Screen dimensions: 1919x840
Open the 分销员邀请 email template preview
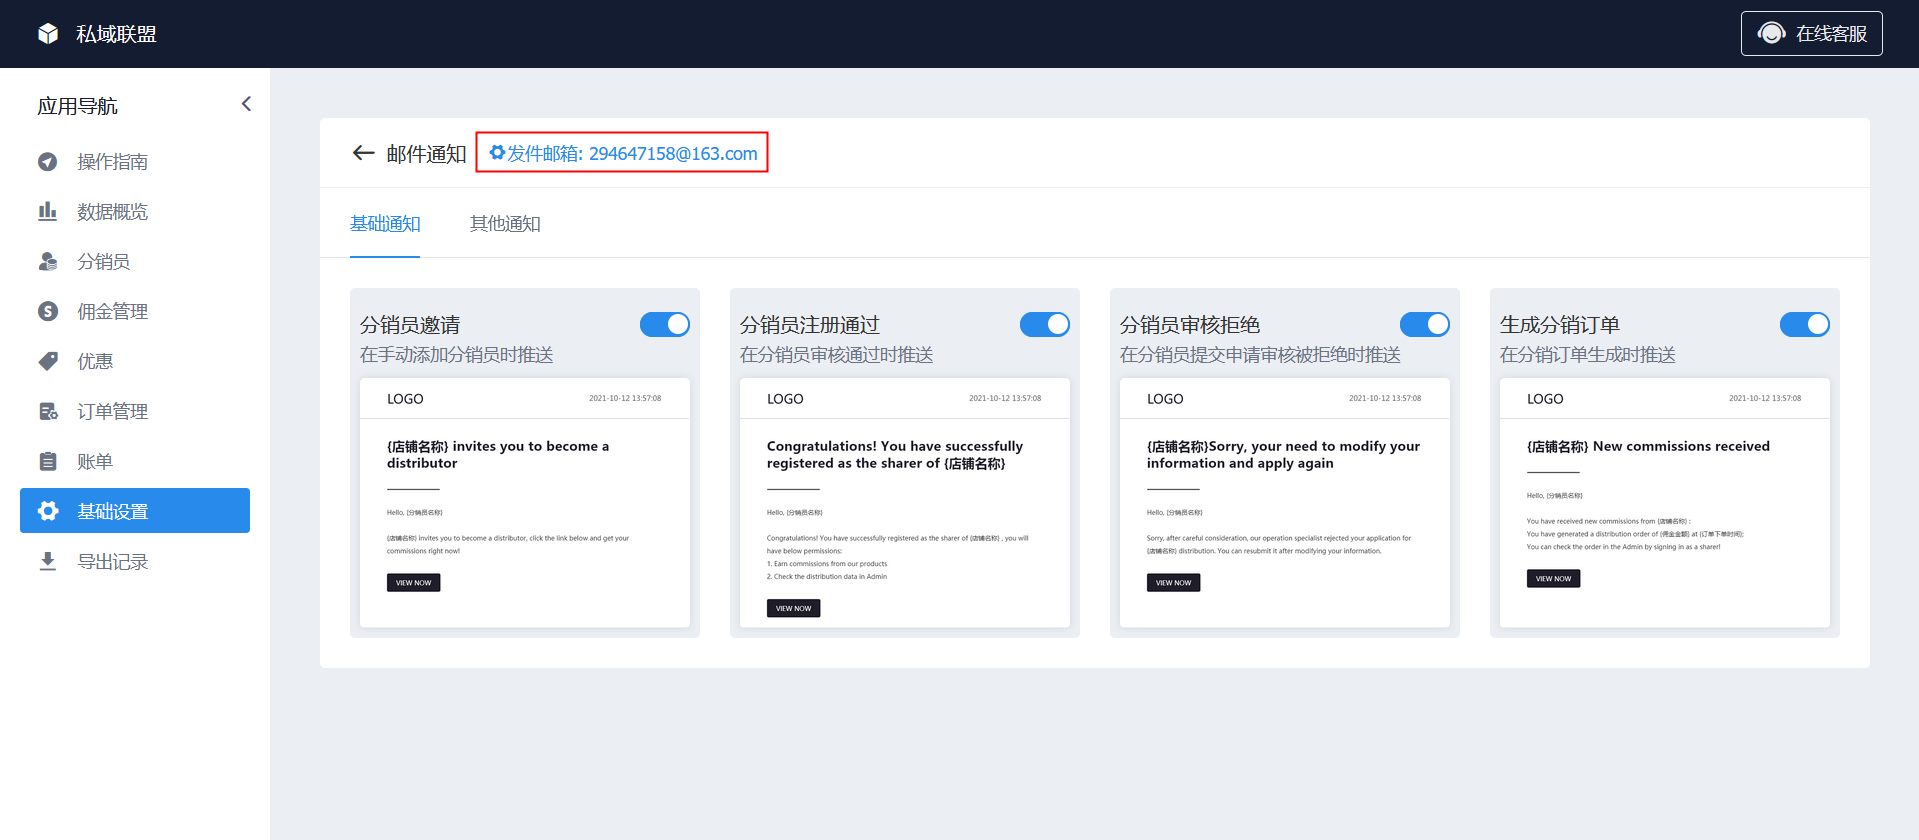(525, 503)
